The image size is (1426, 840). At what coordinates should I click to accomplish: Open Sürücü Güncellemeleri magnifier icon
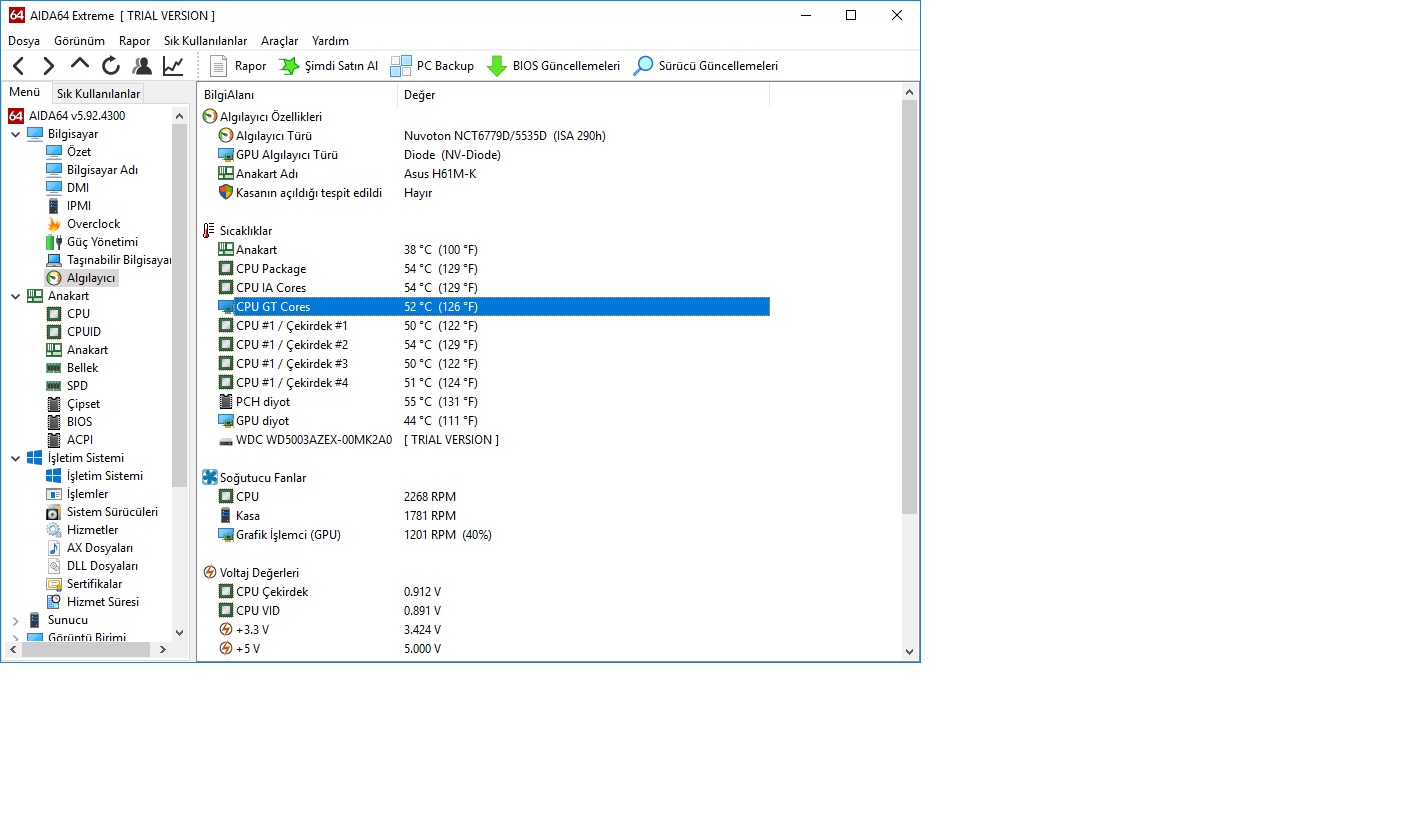[643, 66]
